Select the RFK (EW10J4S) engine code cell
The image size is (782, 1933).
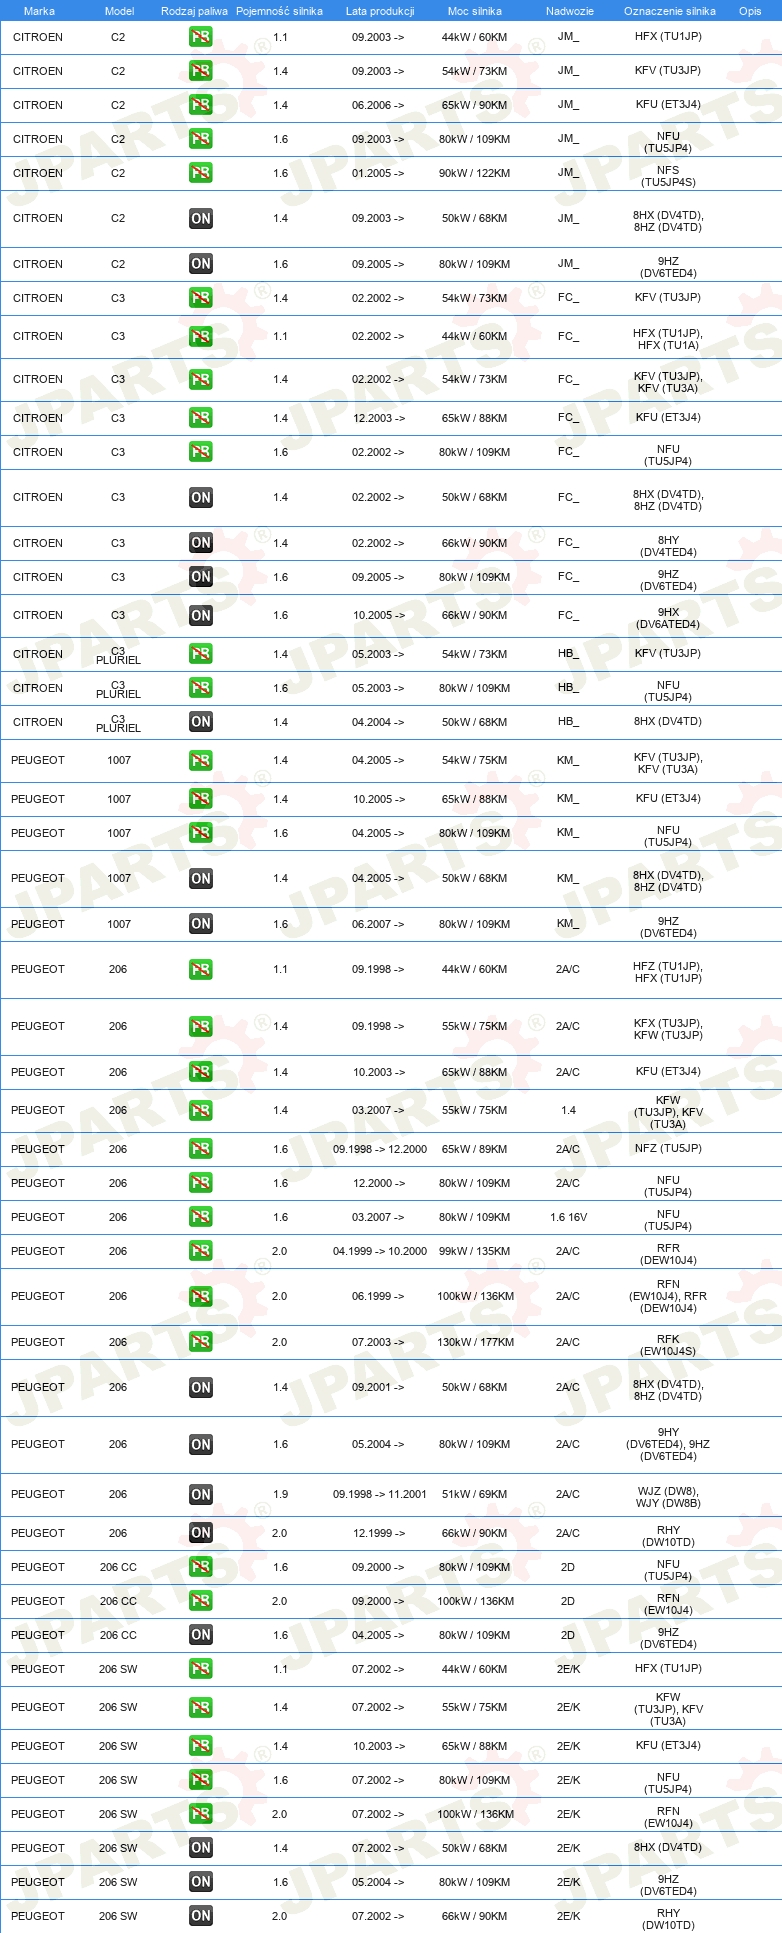coord(668,1345)
